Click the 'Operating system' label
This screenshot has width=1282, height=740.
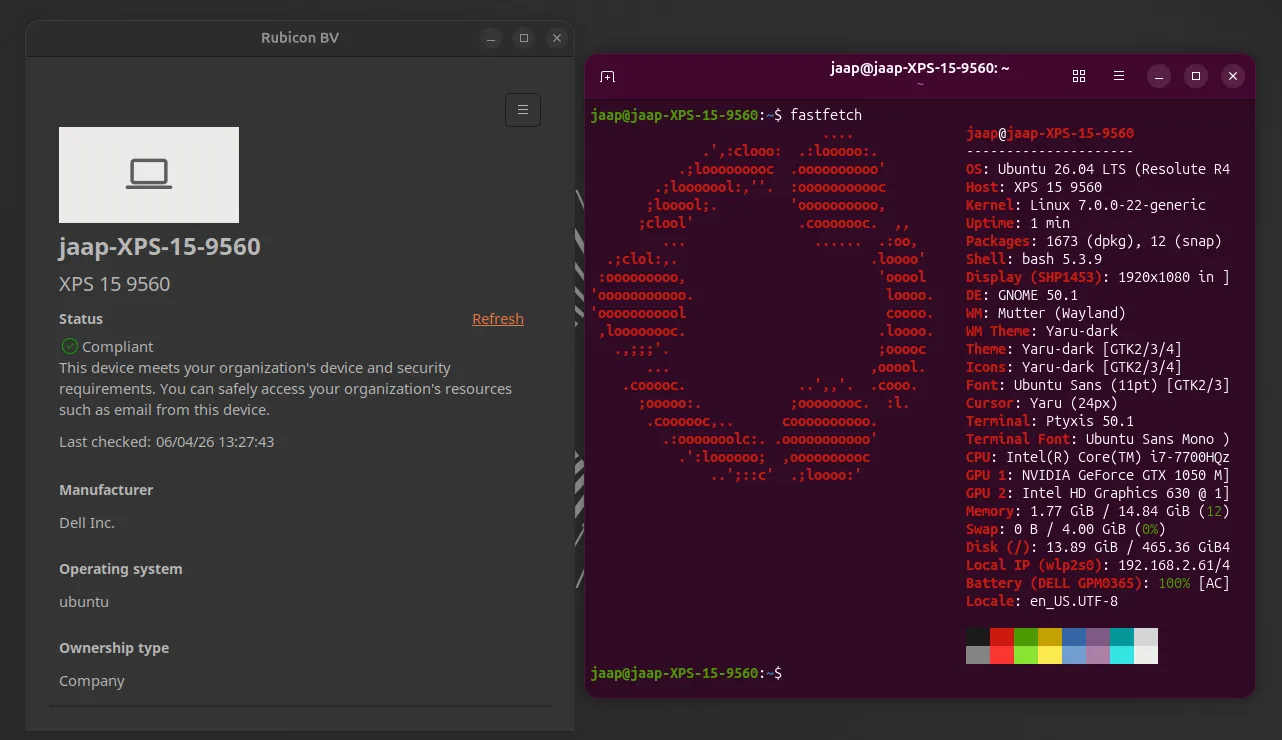pos(121,569)
